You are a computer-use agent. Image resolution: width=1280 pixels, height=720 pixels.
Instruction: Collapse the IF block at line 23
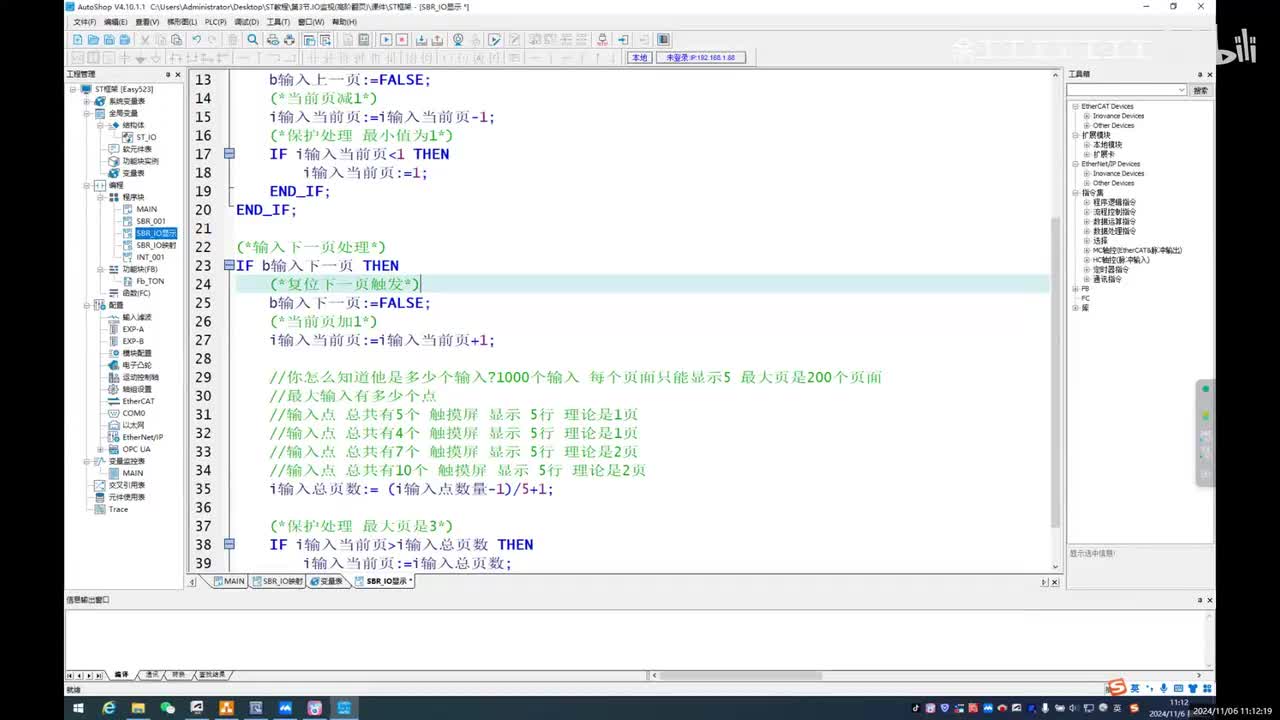[229, 266]
